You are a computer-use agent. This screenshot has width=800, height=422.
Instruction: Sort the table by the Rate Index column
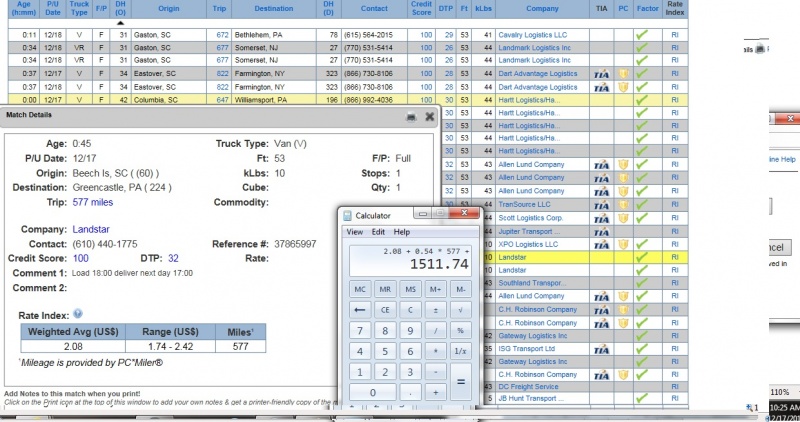pyautogui.click(x=674, y=8)
